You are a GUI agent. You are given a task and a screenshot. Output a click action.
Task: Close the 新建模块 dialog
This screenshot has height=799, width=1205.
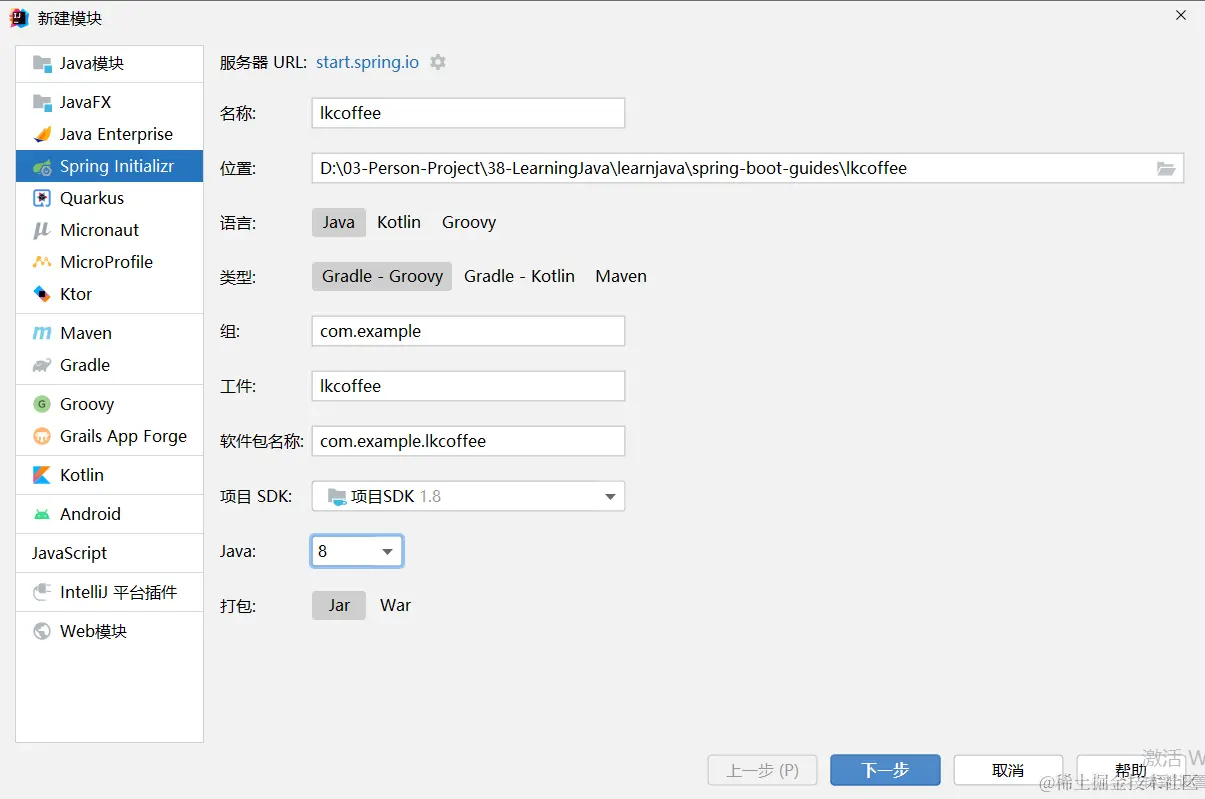coord(1181,15)
